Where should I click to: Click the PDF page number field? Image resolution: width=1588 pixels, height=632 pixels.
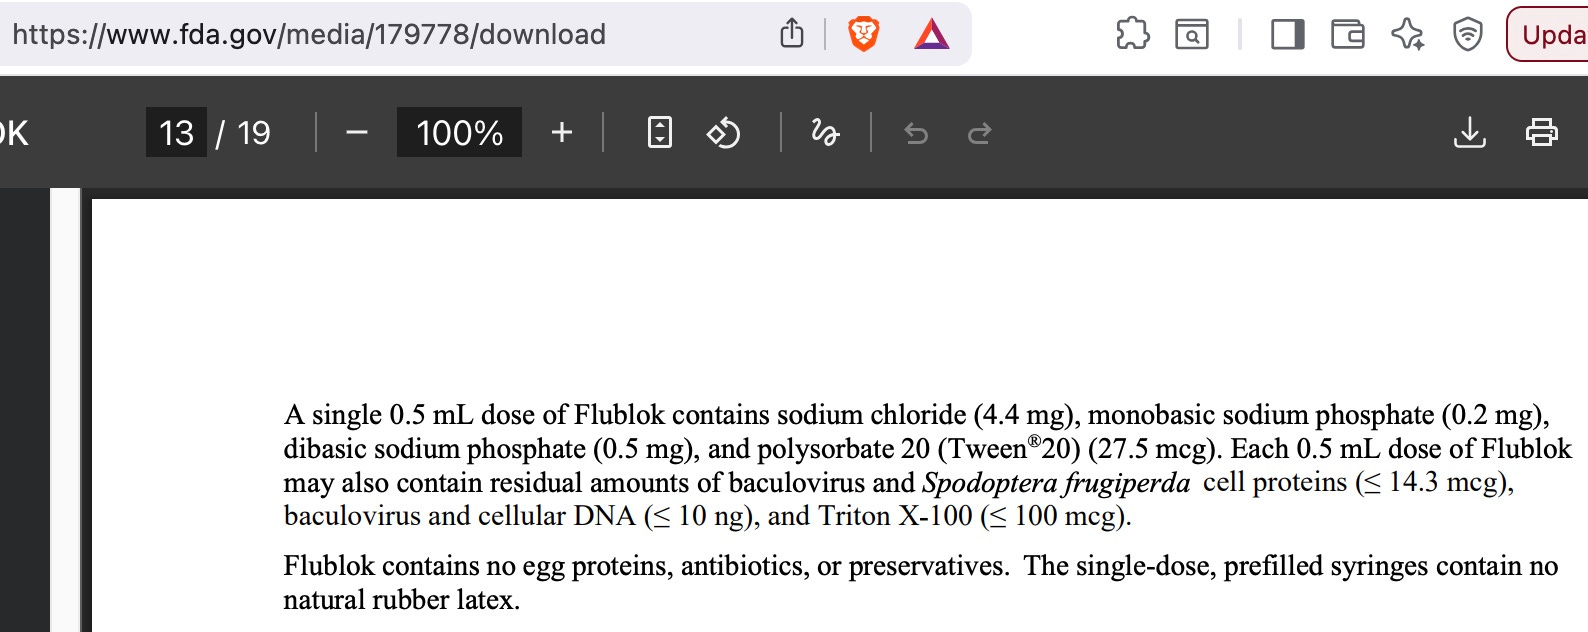click(x=176, y=132)
